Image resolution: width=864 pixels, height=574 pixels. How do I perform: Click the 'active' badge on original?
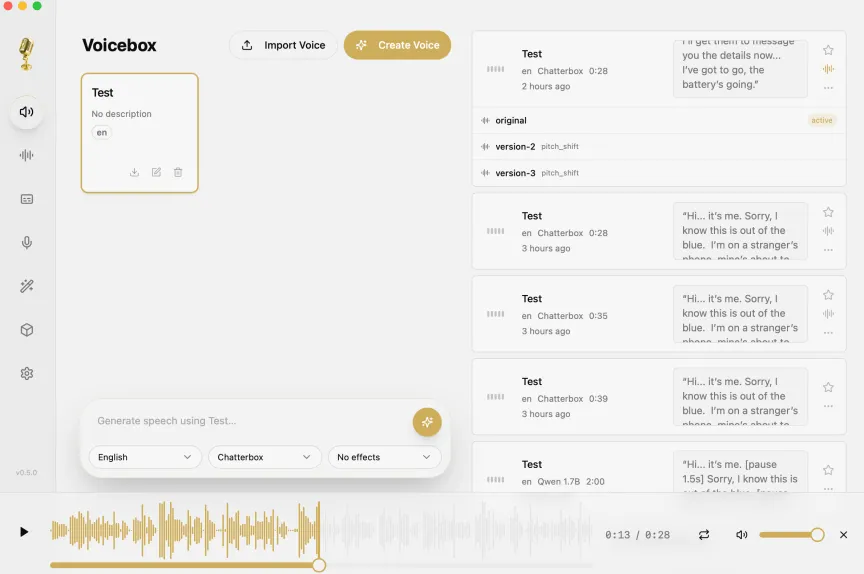(x=822, y=120)
